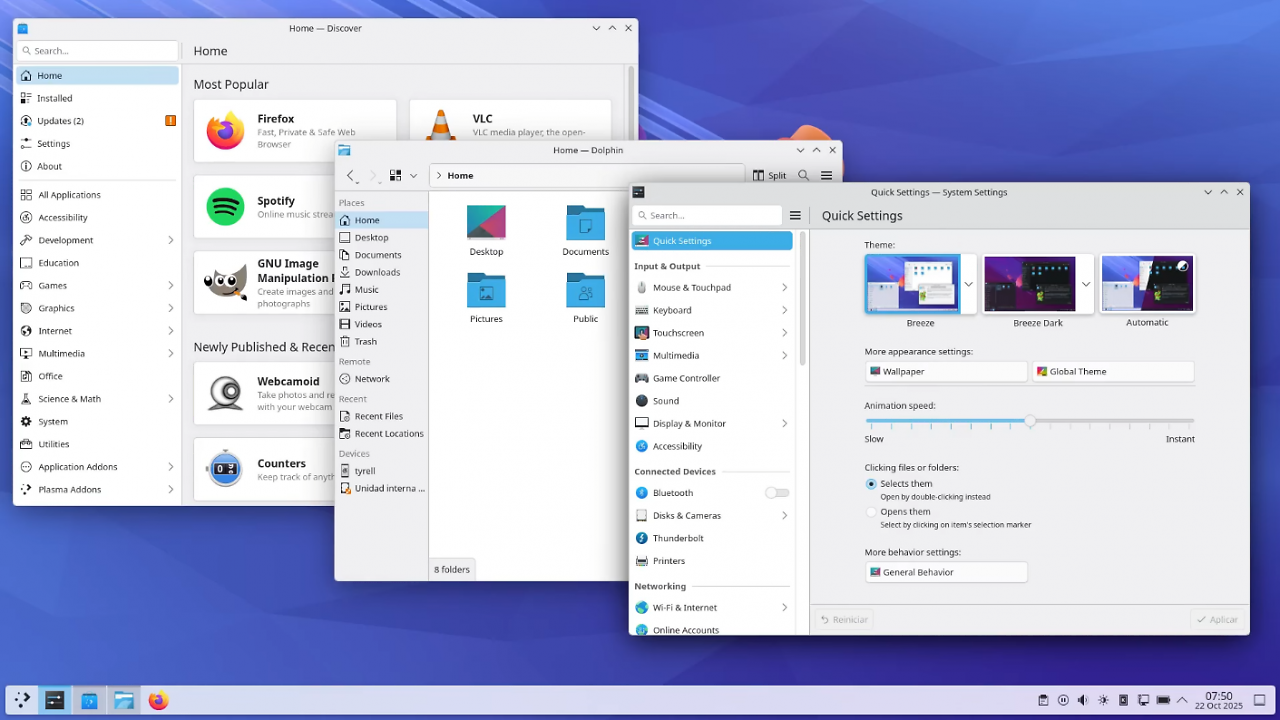Expand Application Addons in Discover
This screenshot has width=1280, height=720.
coord(171,467)
